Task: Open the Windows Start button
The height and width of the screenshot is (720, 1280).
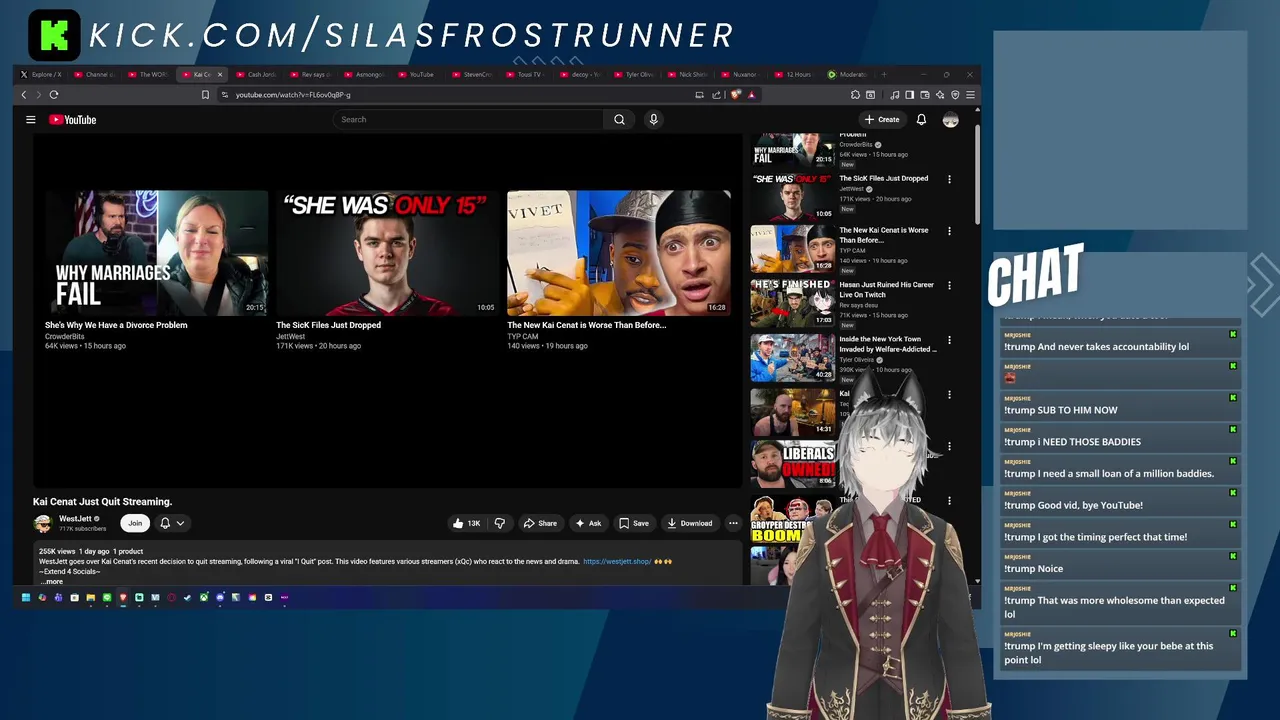Action: (26, 598)
